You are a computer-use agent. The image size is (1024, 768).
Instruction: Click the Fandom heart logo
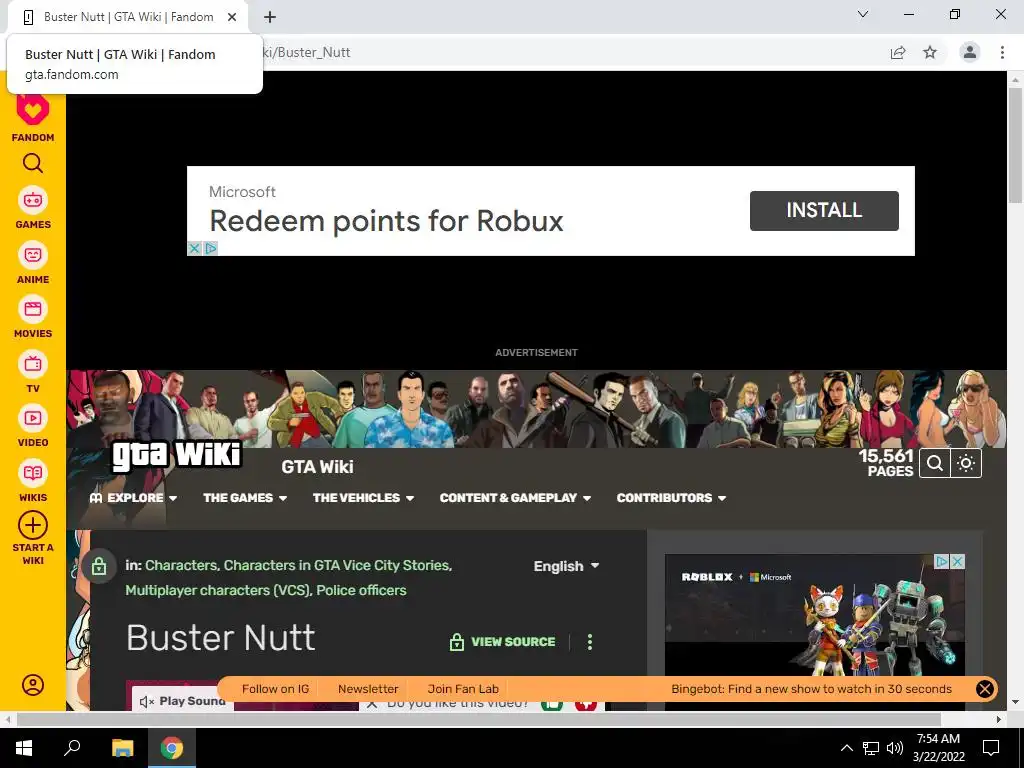(33, 110)
